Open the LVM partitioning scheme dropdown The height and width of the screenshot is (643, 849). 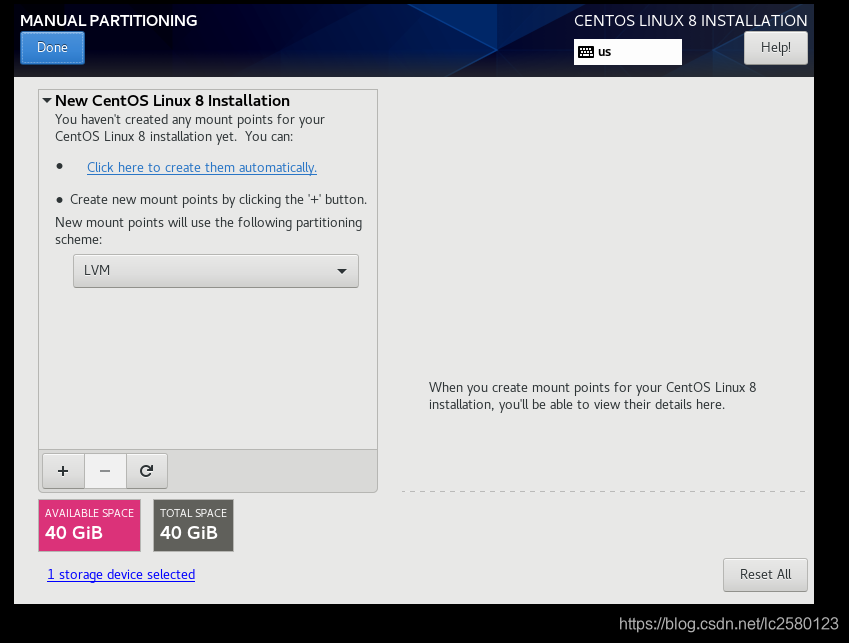(x=216, y=271)
